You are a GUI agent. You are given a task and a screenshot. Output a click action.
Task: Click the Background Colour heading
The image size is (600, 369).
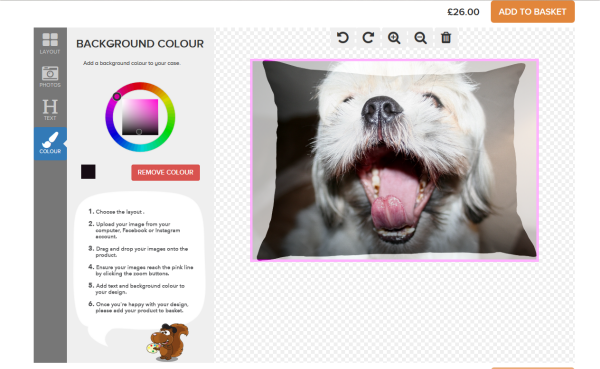click(x=140, y=44)
